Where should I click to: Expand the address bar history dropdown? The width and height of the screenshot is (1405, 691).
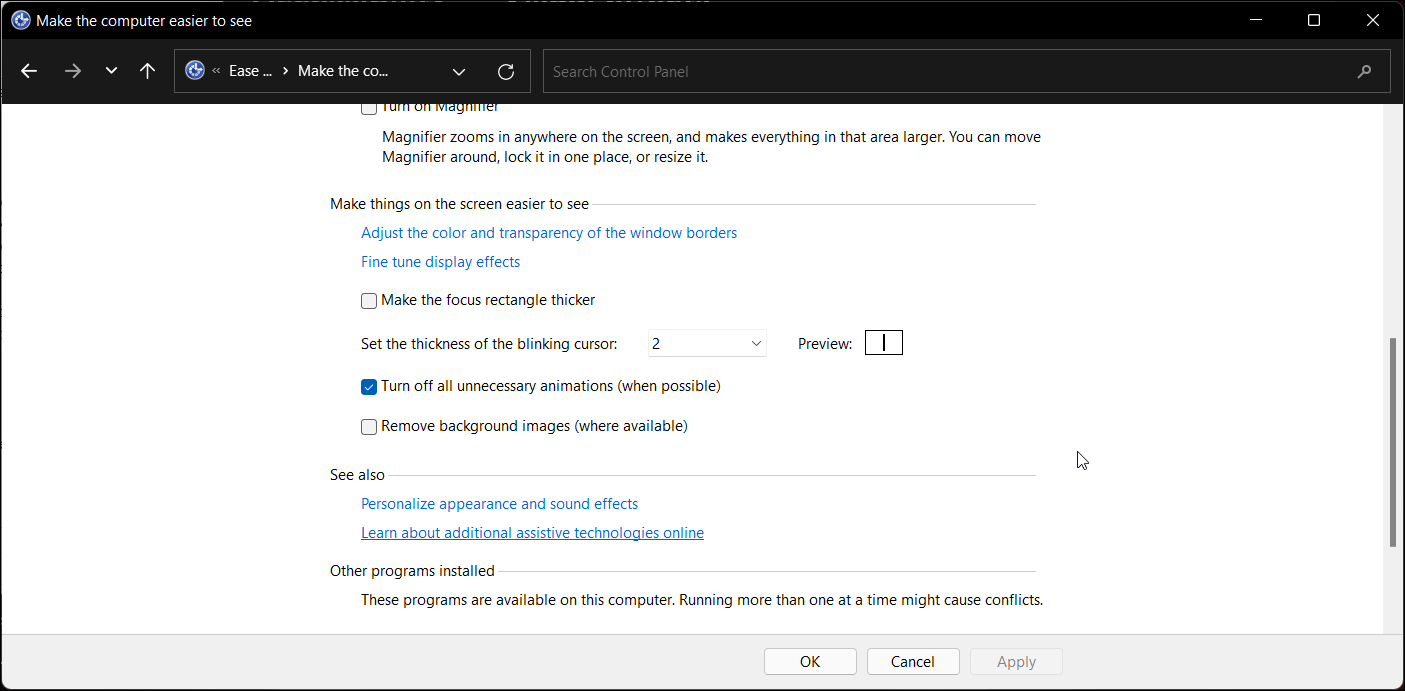[459, 71]
